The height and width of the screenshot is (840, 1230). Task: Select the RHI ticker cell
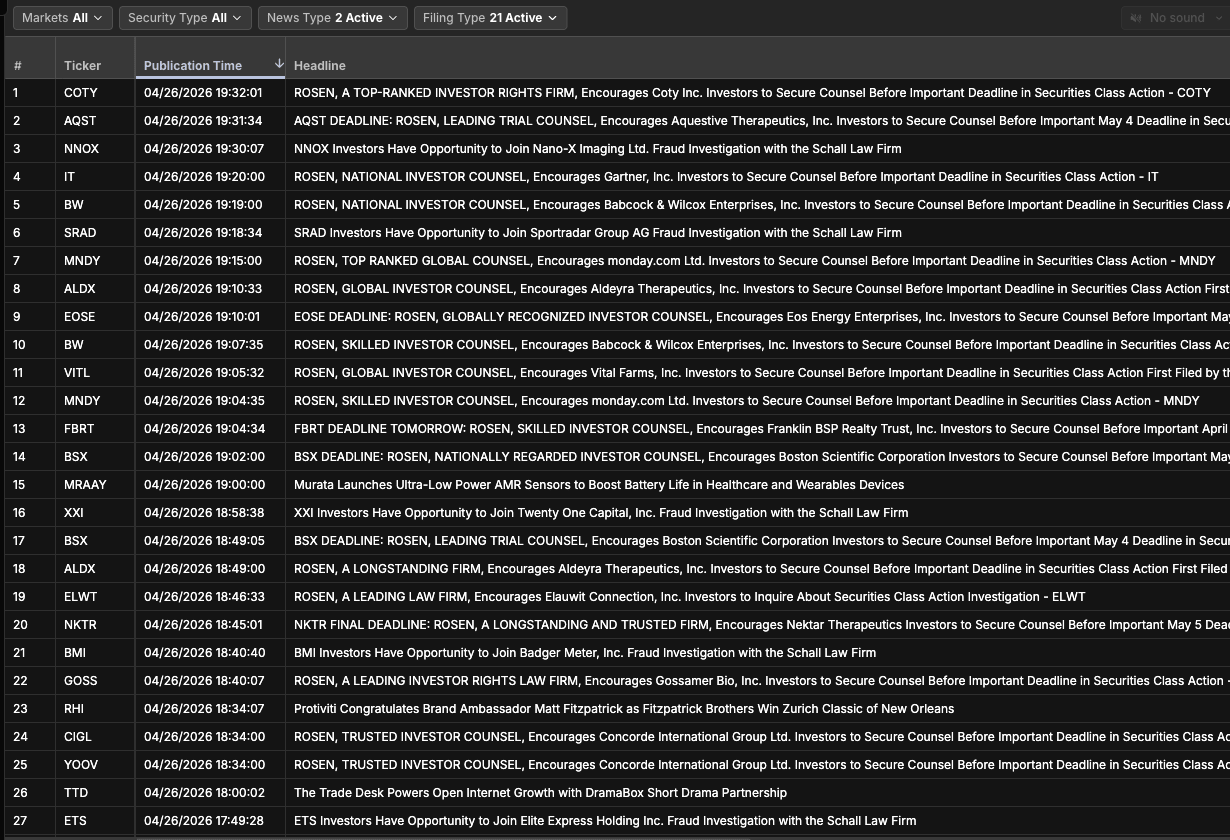75,709
